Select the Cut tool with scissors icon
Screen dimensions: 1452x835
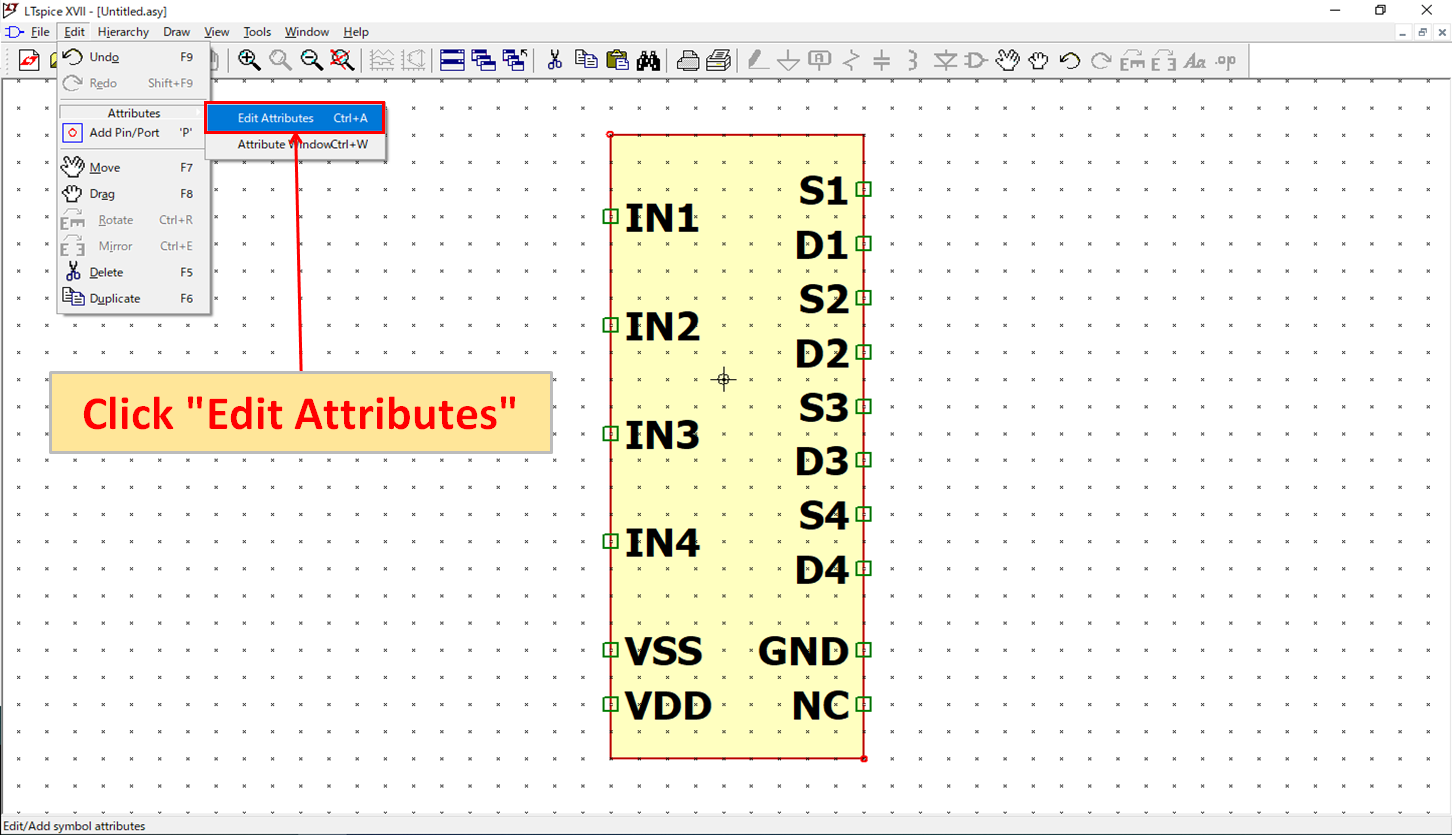coord(555,60)
